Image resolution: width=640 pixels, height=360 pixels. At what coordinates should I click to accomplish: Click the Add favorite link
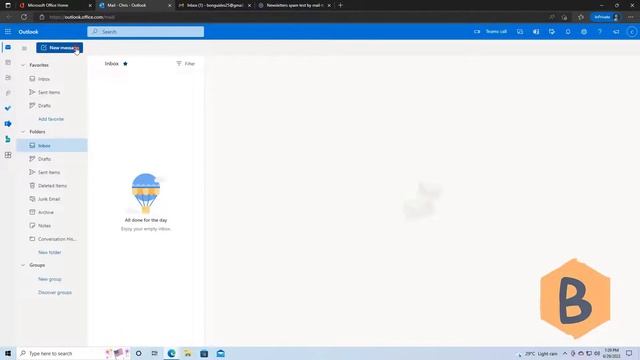click(x=51, y=119)
